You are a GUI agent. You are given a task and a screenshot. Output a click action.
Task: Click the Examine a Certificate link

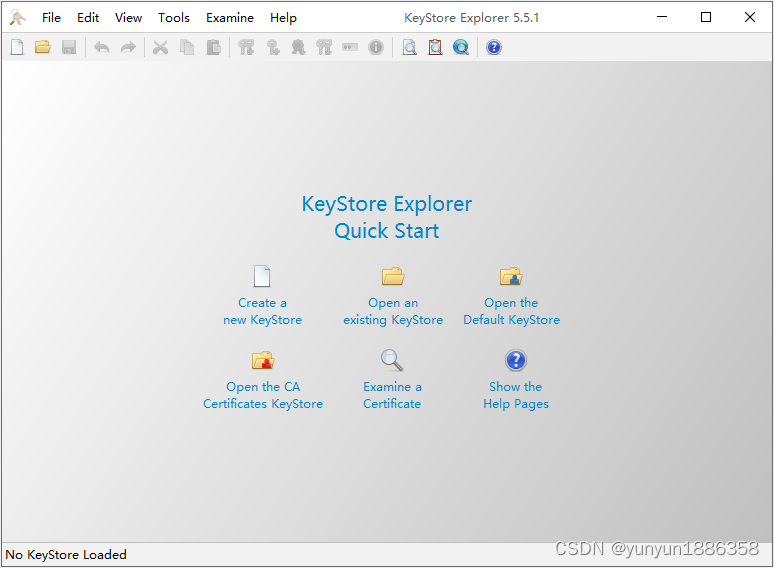click(x=392, y=395)
